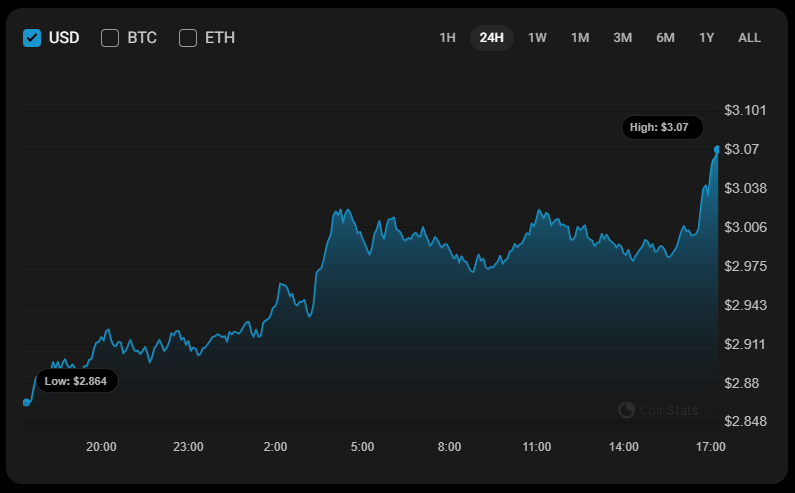
Task: Enable the BTC currency checkbox
Action: click(x=110, y=38)
